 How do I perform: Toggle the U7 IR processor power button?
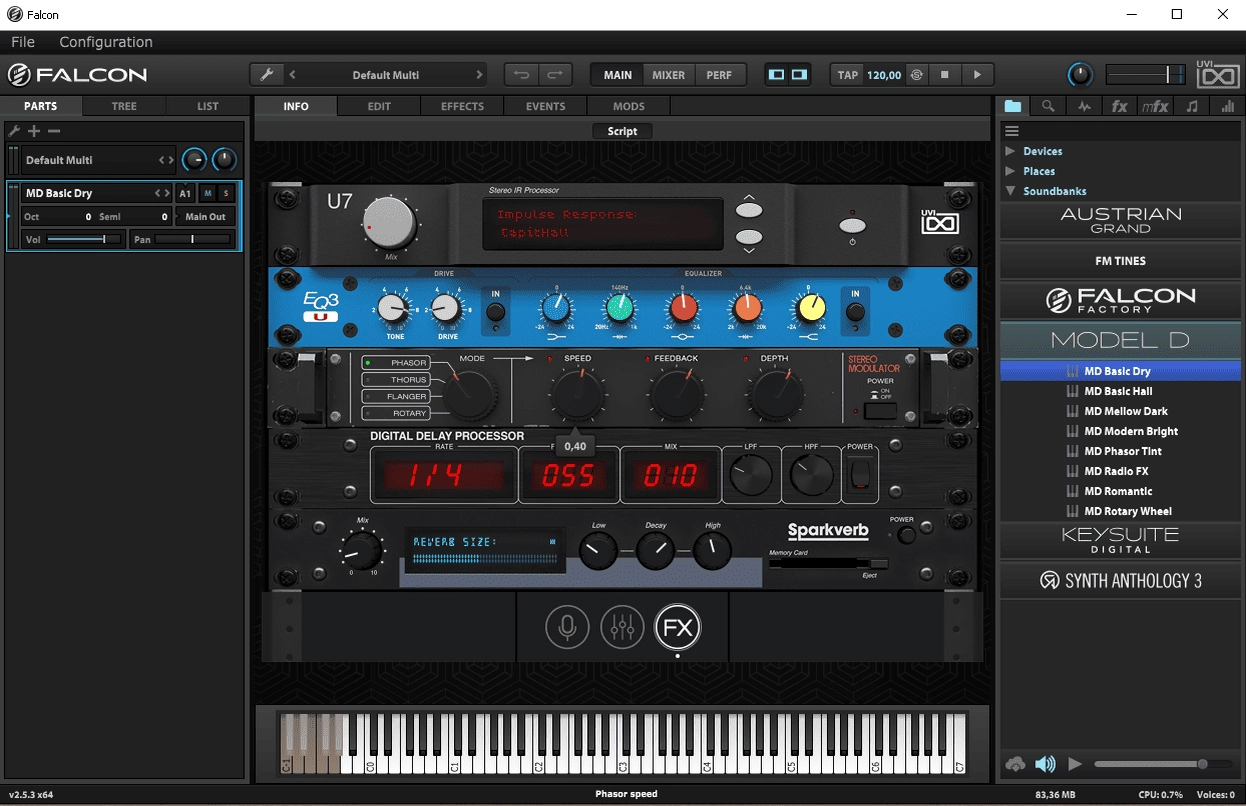click(x=852, y=225)
